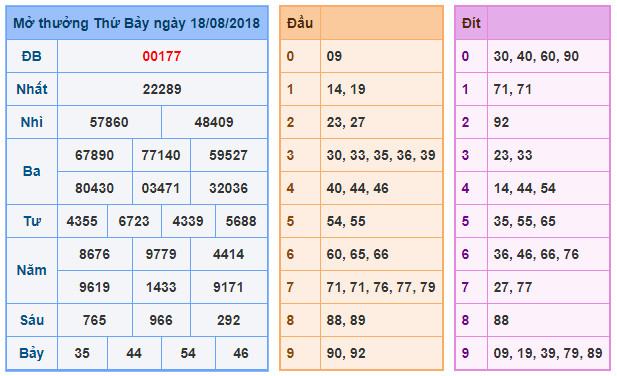Select the number 9619
The image size is (617, 376).
94,288
